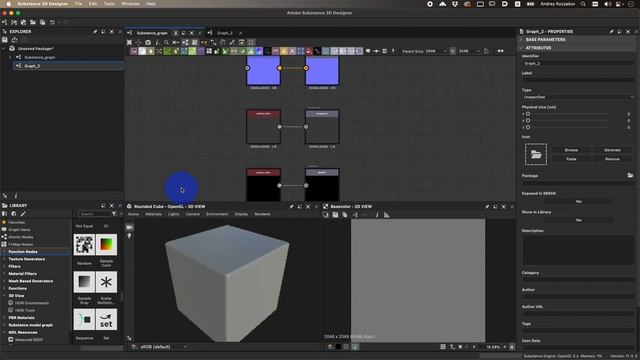Switch to the Substance_graph tab
Viewport: 640px width, 360px height.
coord(152,33)
